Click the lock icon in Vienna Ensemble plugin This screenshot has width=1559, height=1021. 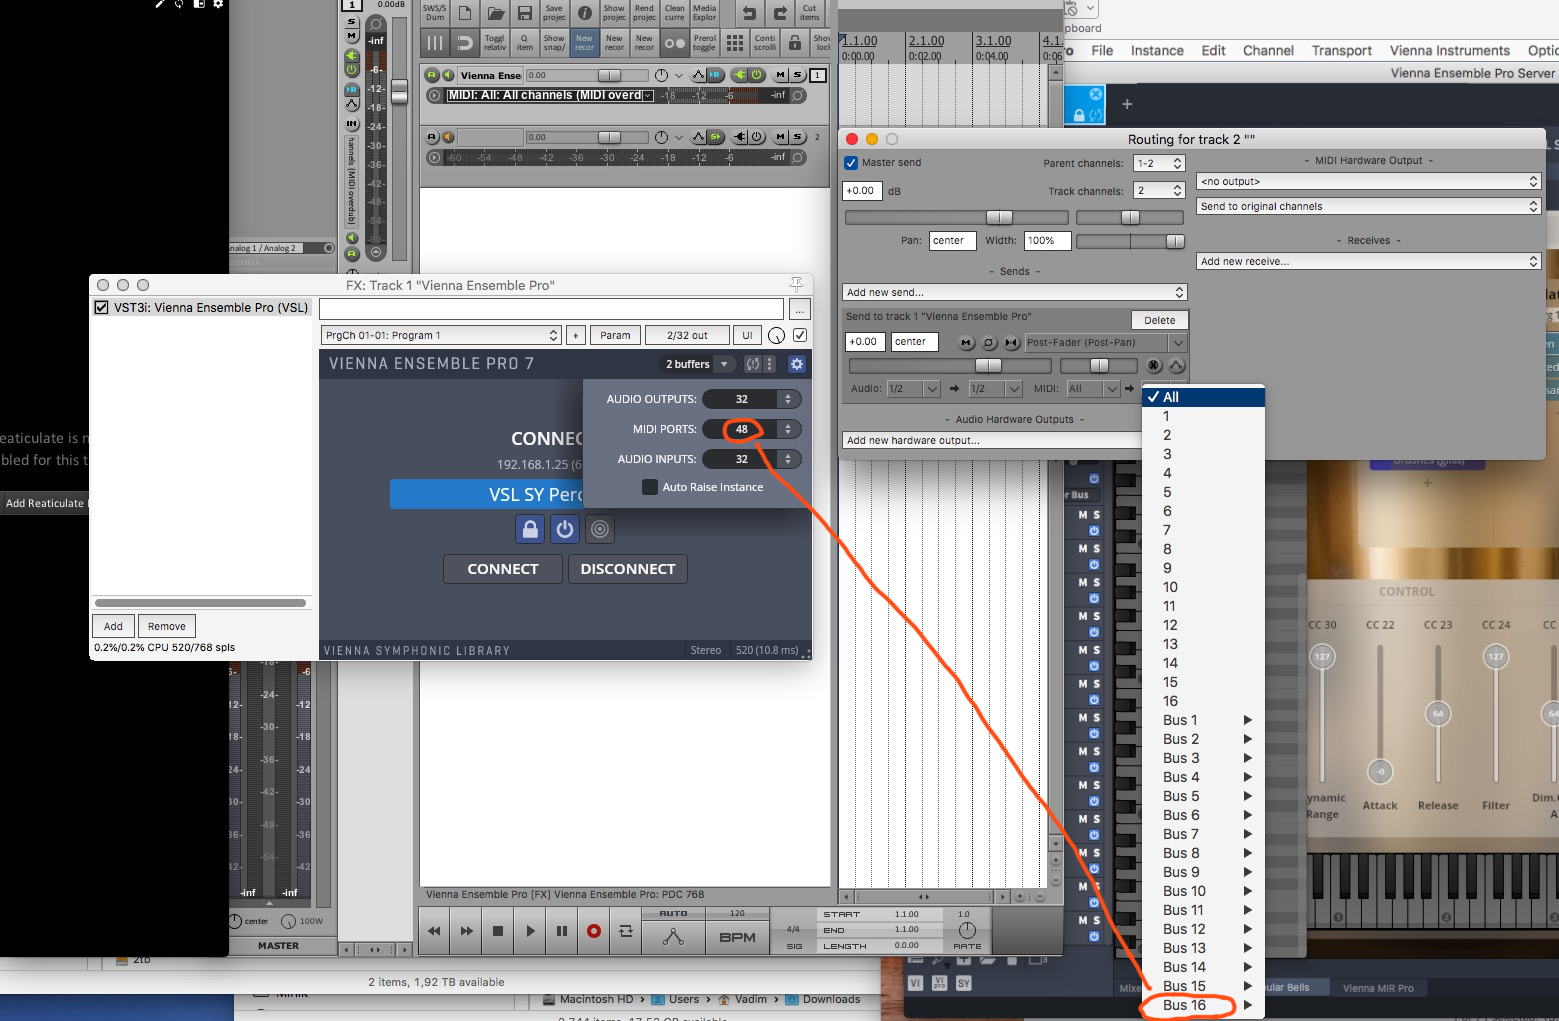(530, 529)
